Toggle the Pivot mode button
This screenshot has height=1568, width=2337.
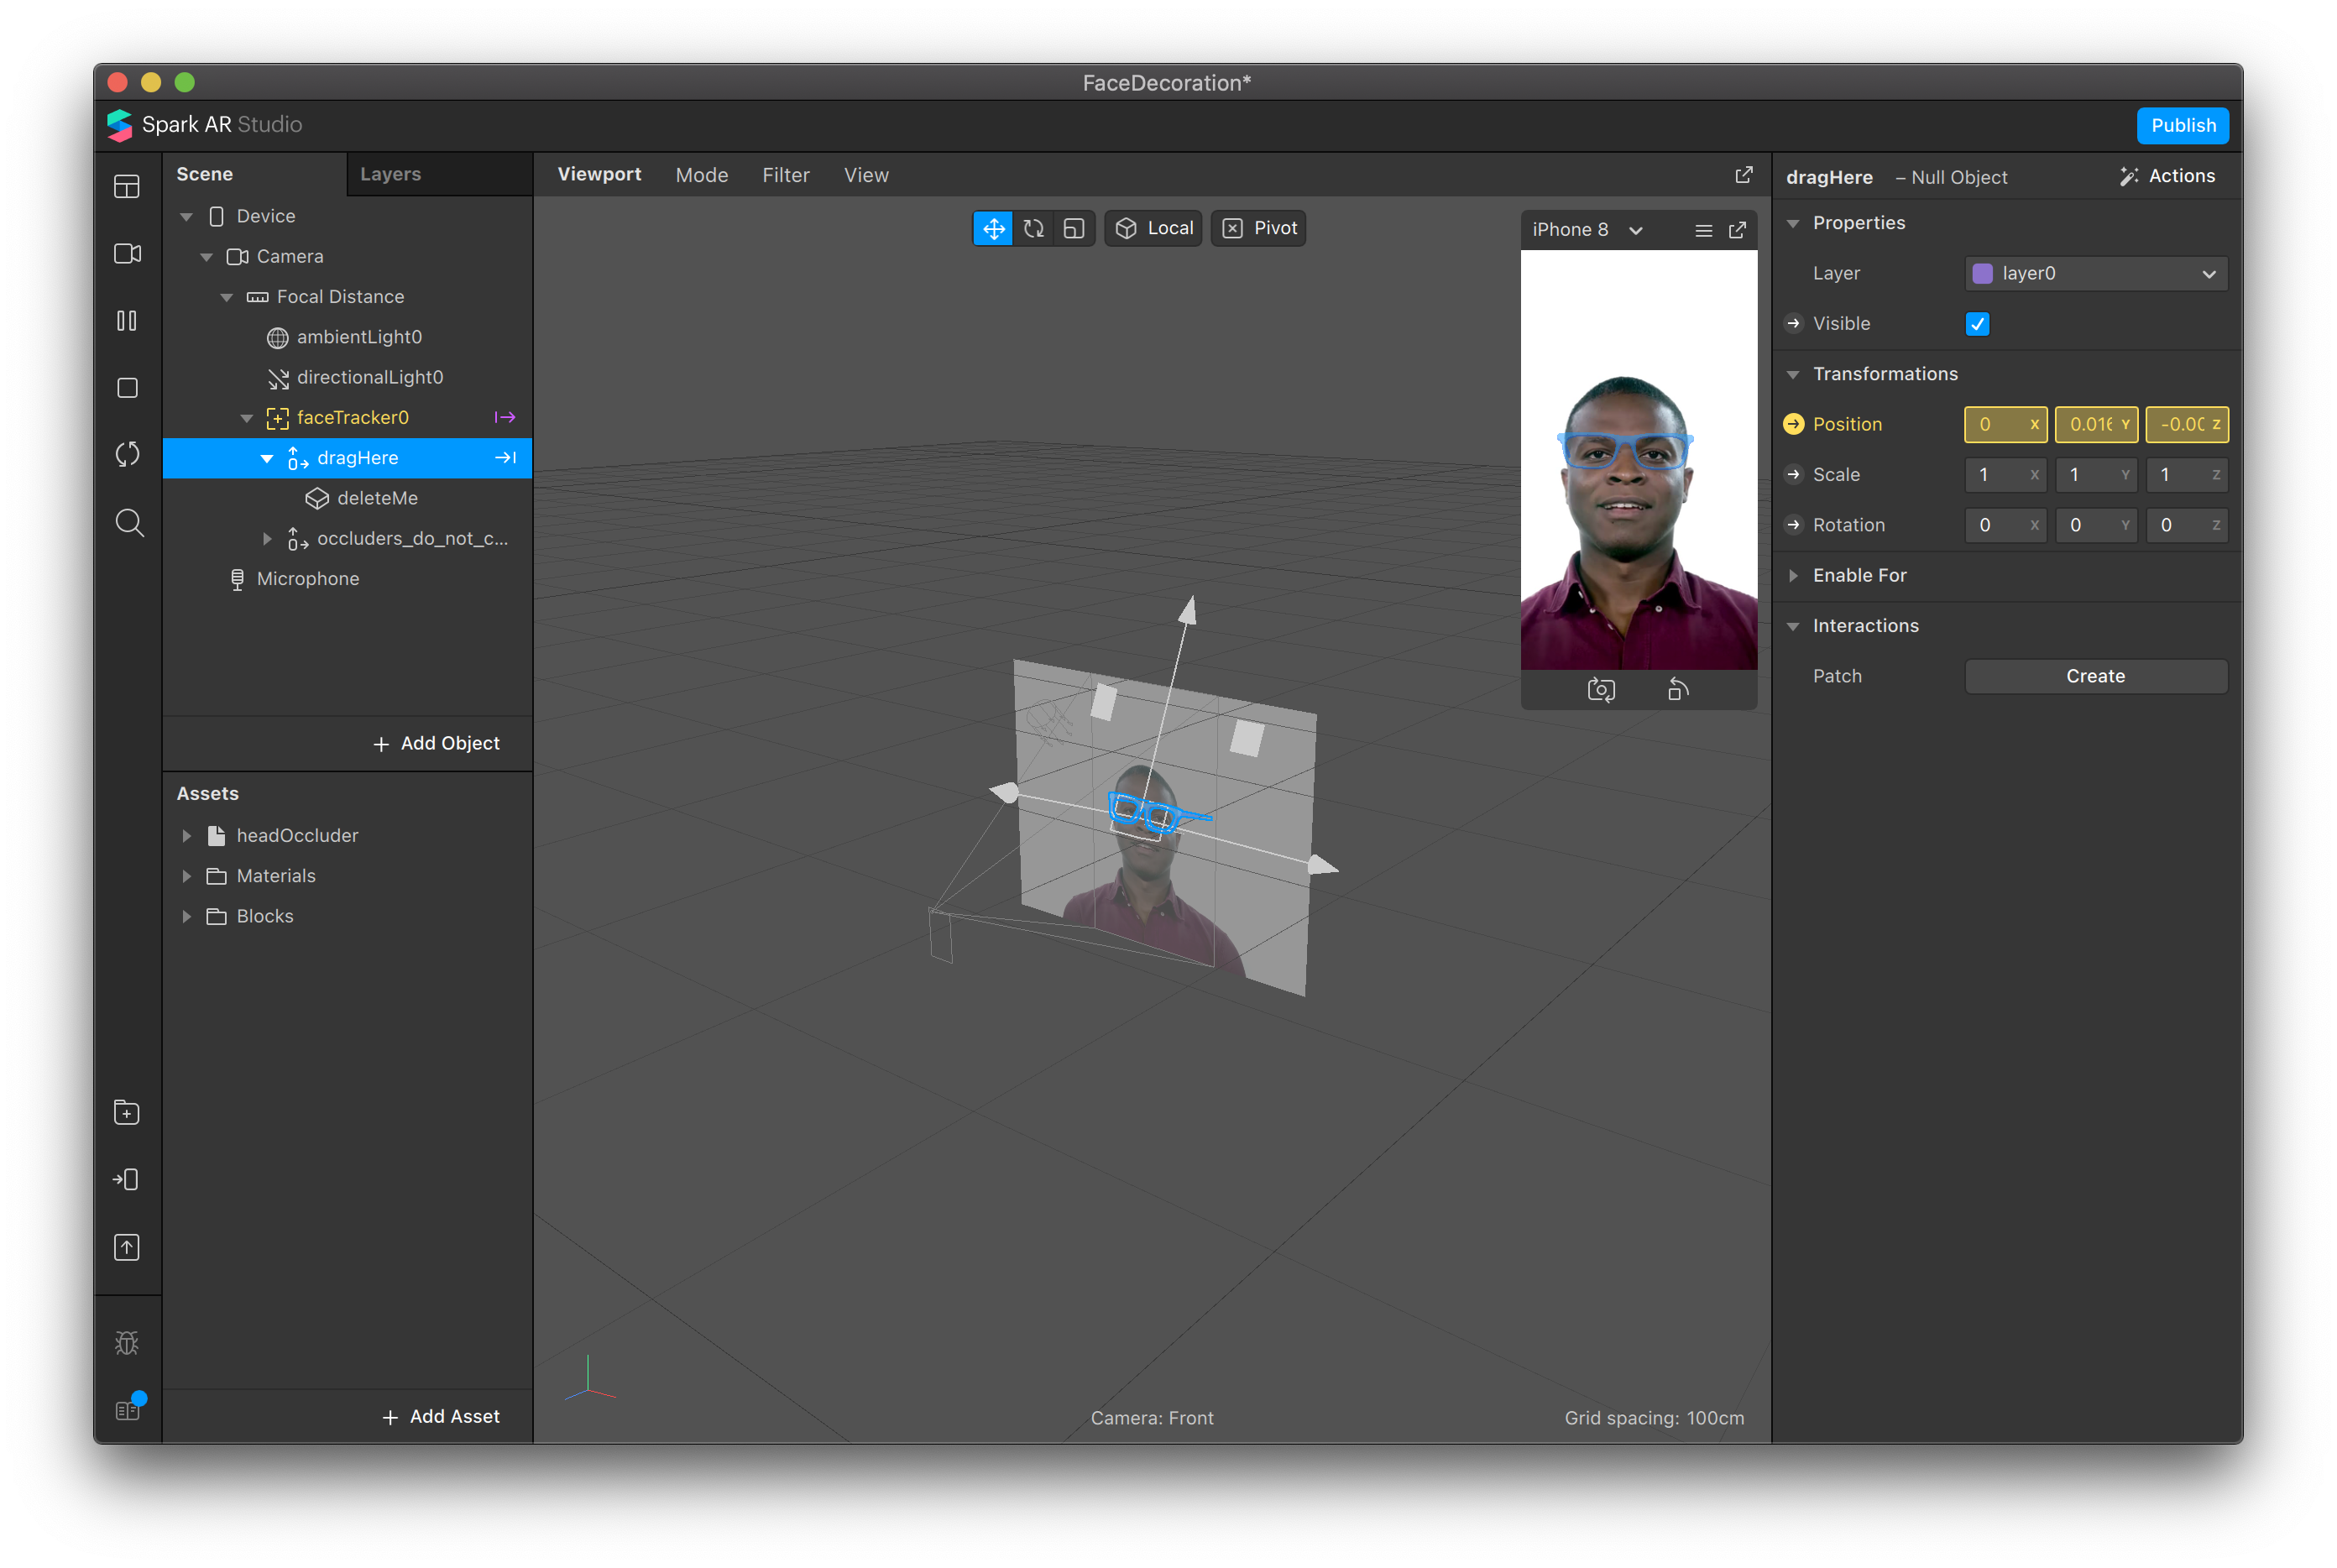click(x=1258, y=228)
